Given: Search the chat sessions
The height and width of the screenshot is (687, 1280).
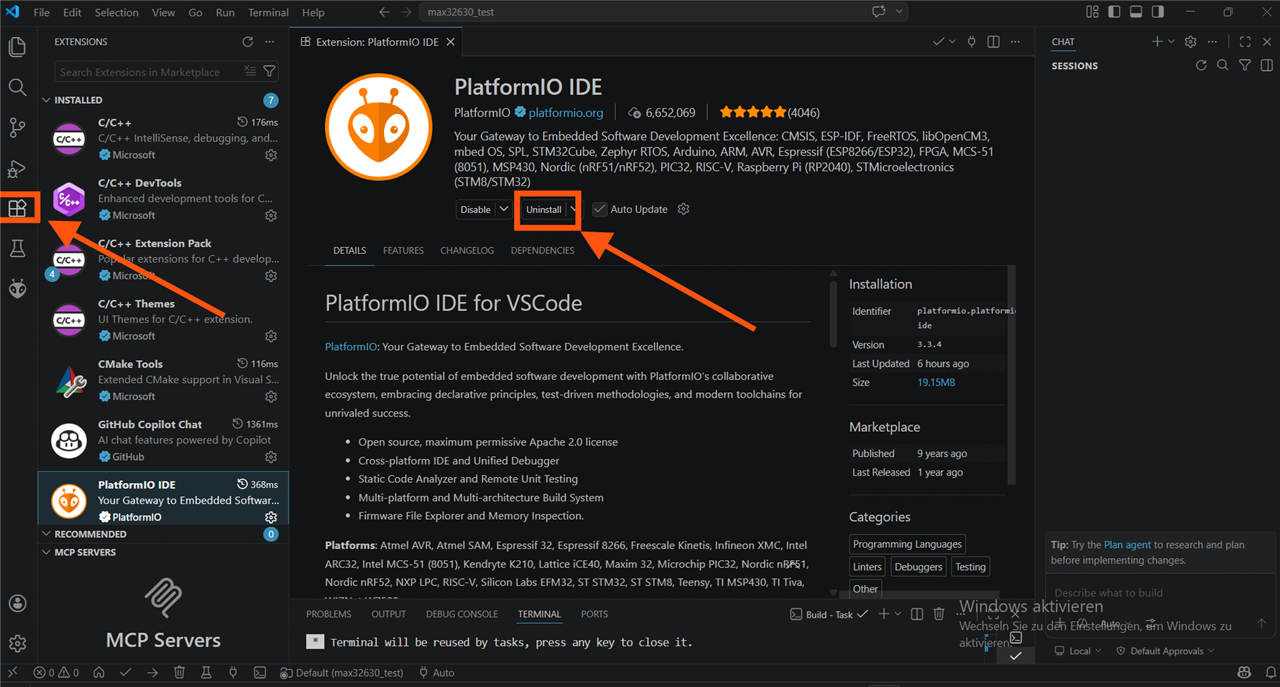Looking at the screenshot, I should [1223, 65].
